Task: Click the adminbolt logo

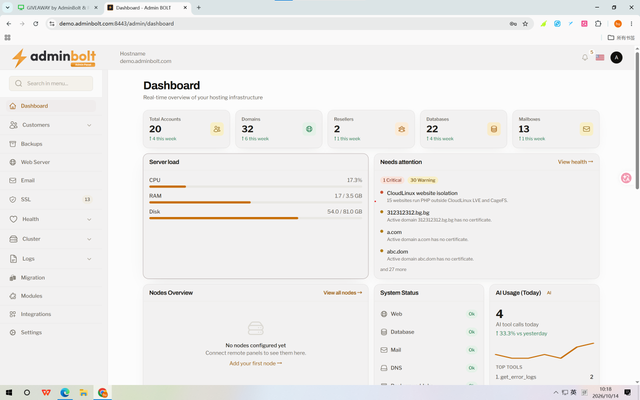Action: point(54,58)
